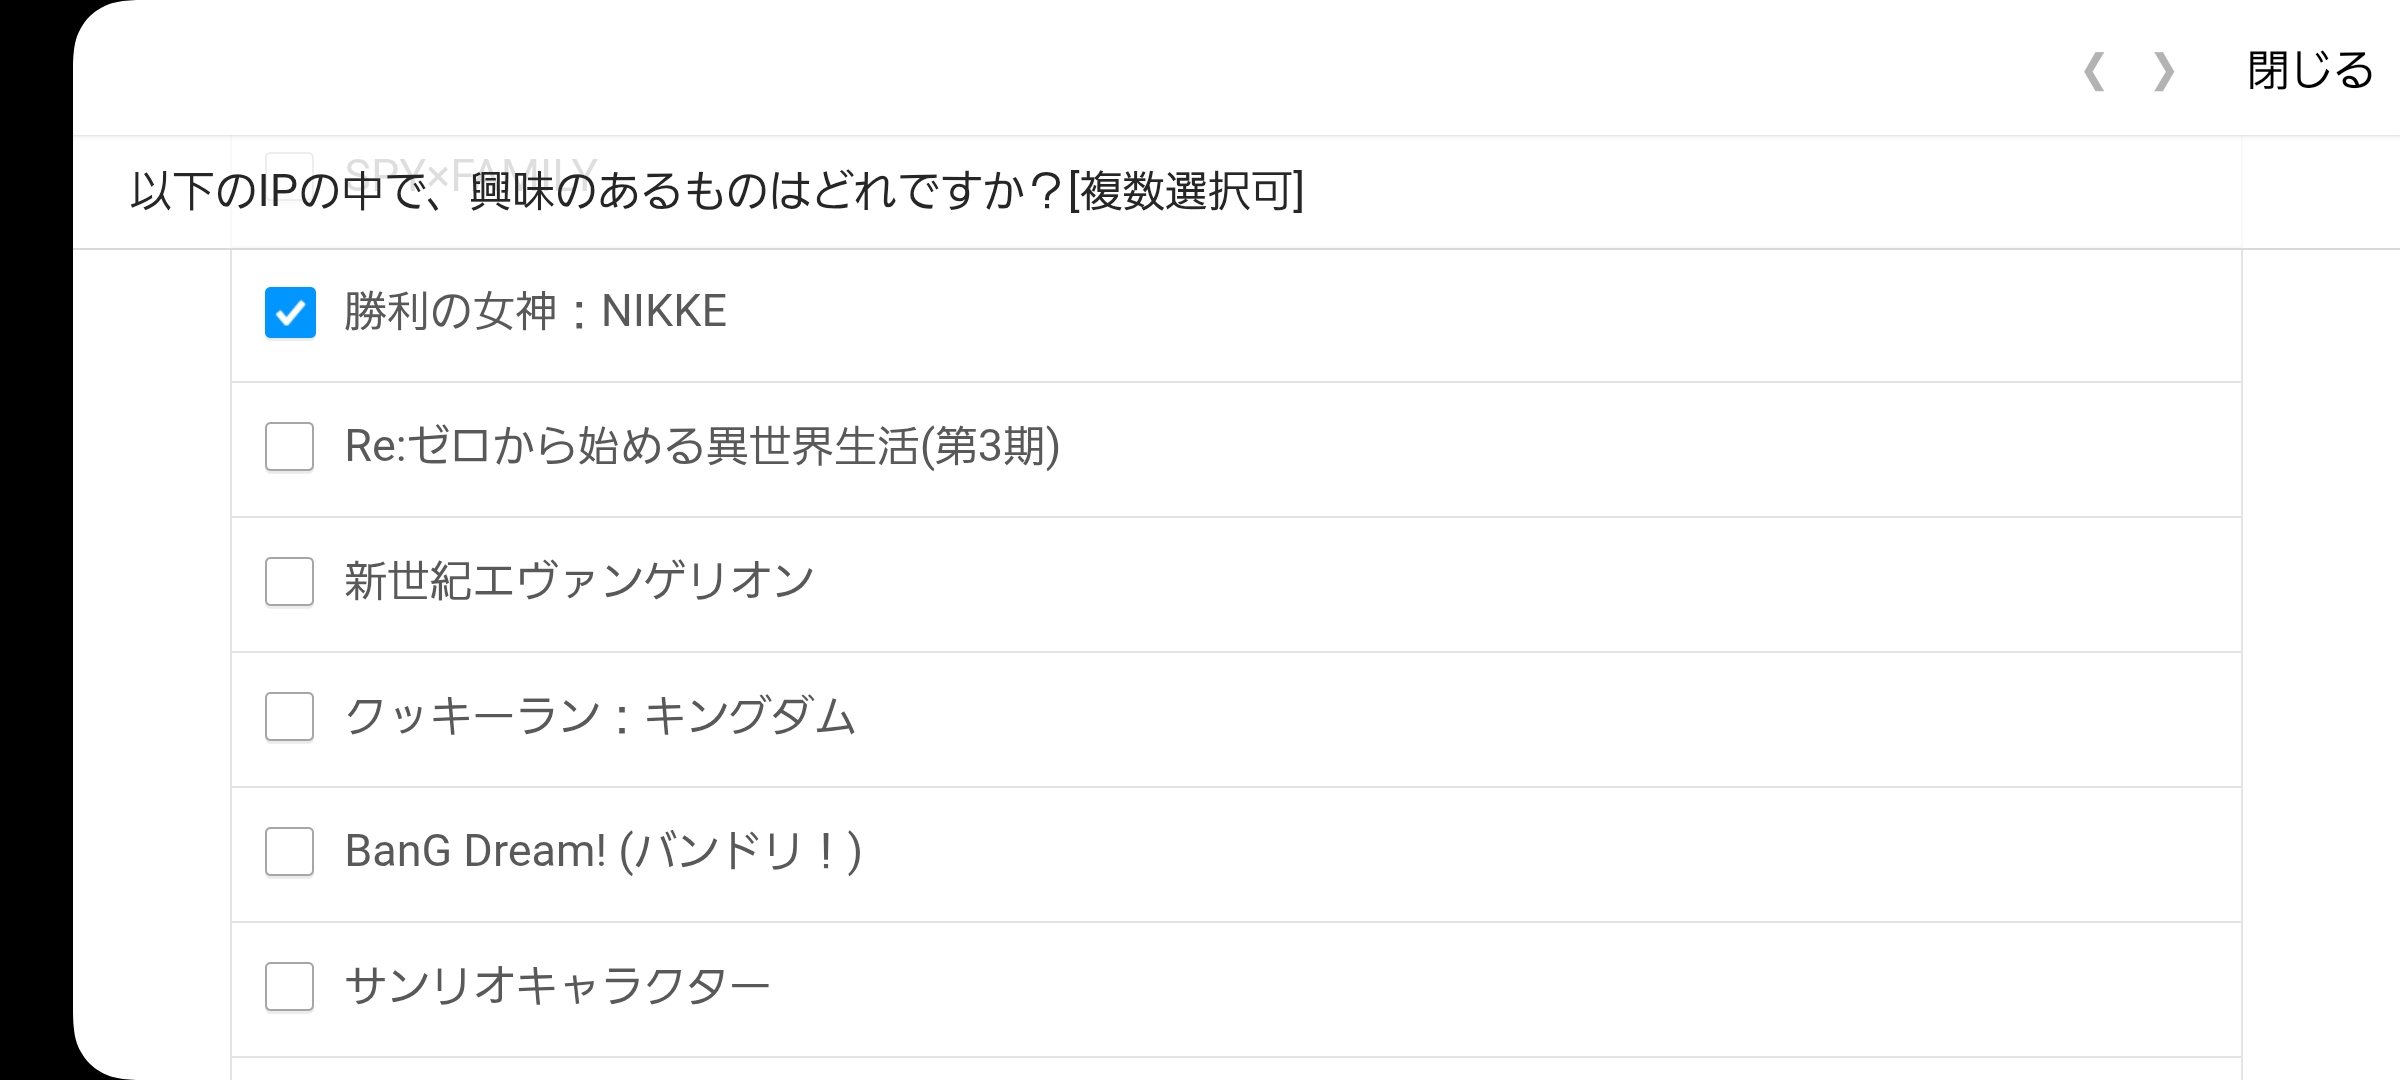The width and height of the screenshot is (2400, 1080).
Task: Go to the next question with right chevron
Action: (2164, 72)
